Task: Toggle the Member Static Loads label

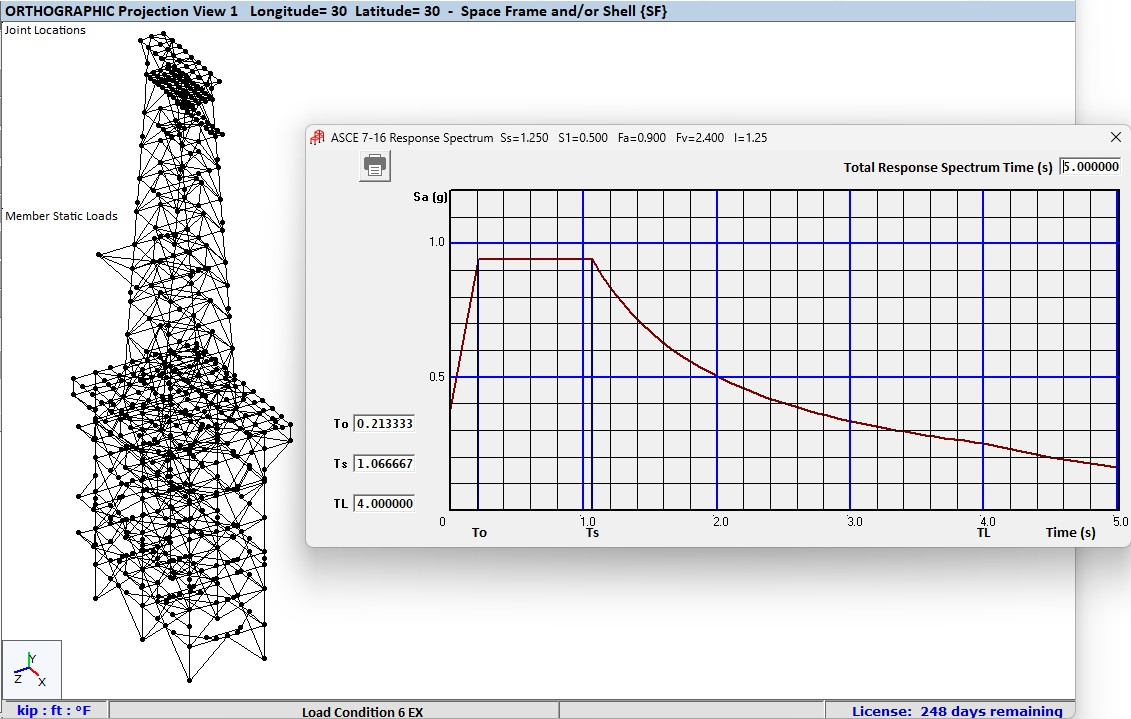Action: [x=61, y=215]
